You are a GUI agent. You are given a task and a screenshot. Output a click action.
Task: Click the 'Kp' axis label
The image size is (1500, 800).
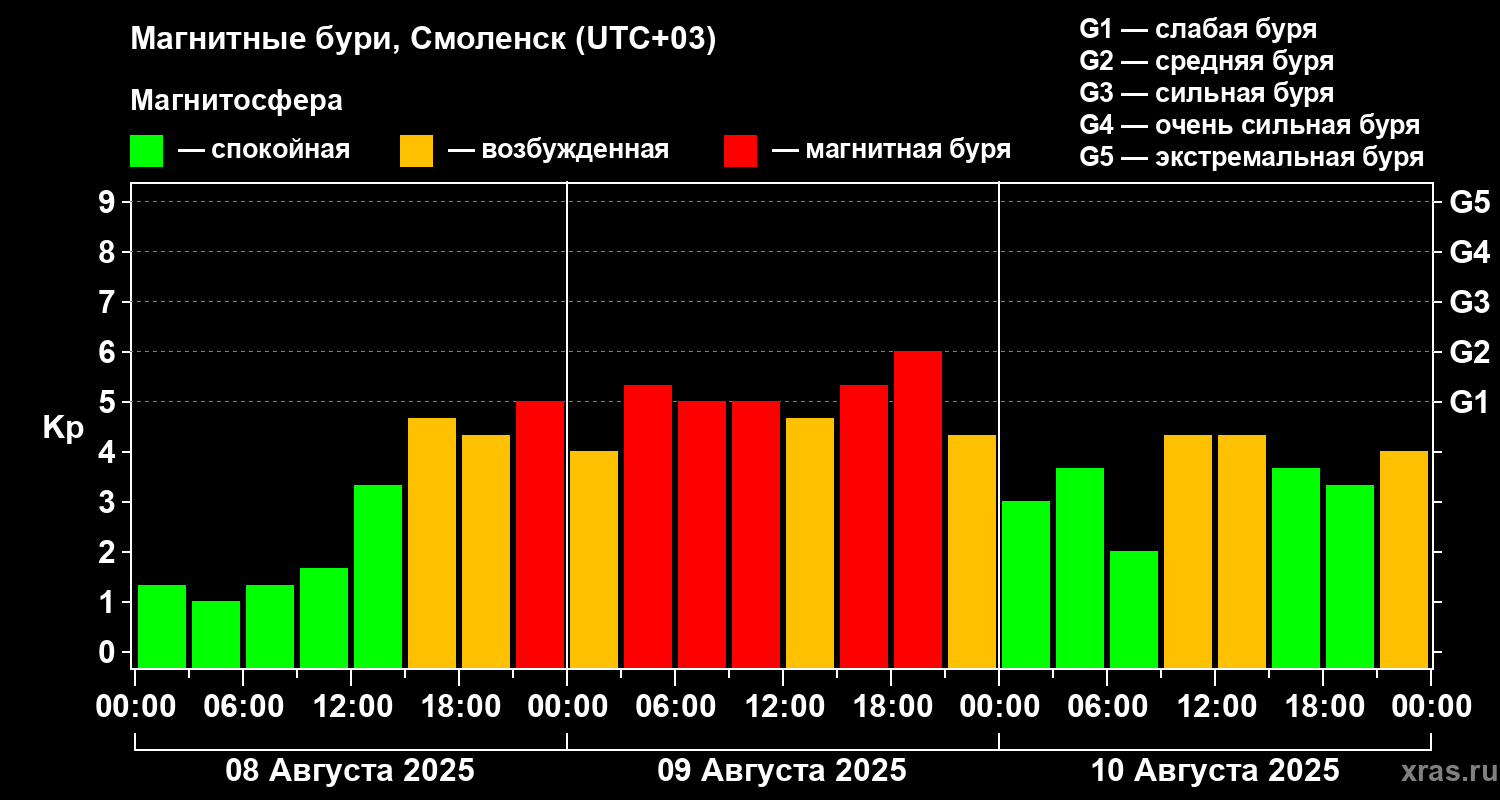point(63,427)
